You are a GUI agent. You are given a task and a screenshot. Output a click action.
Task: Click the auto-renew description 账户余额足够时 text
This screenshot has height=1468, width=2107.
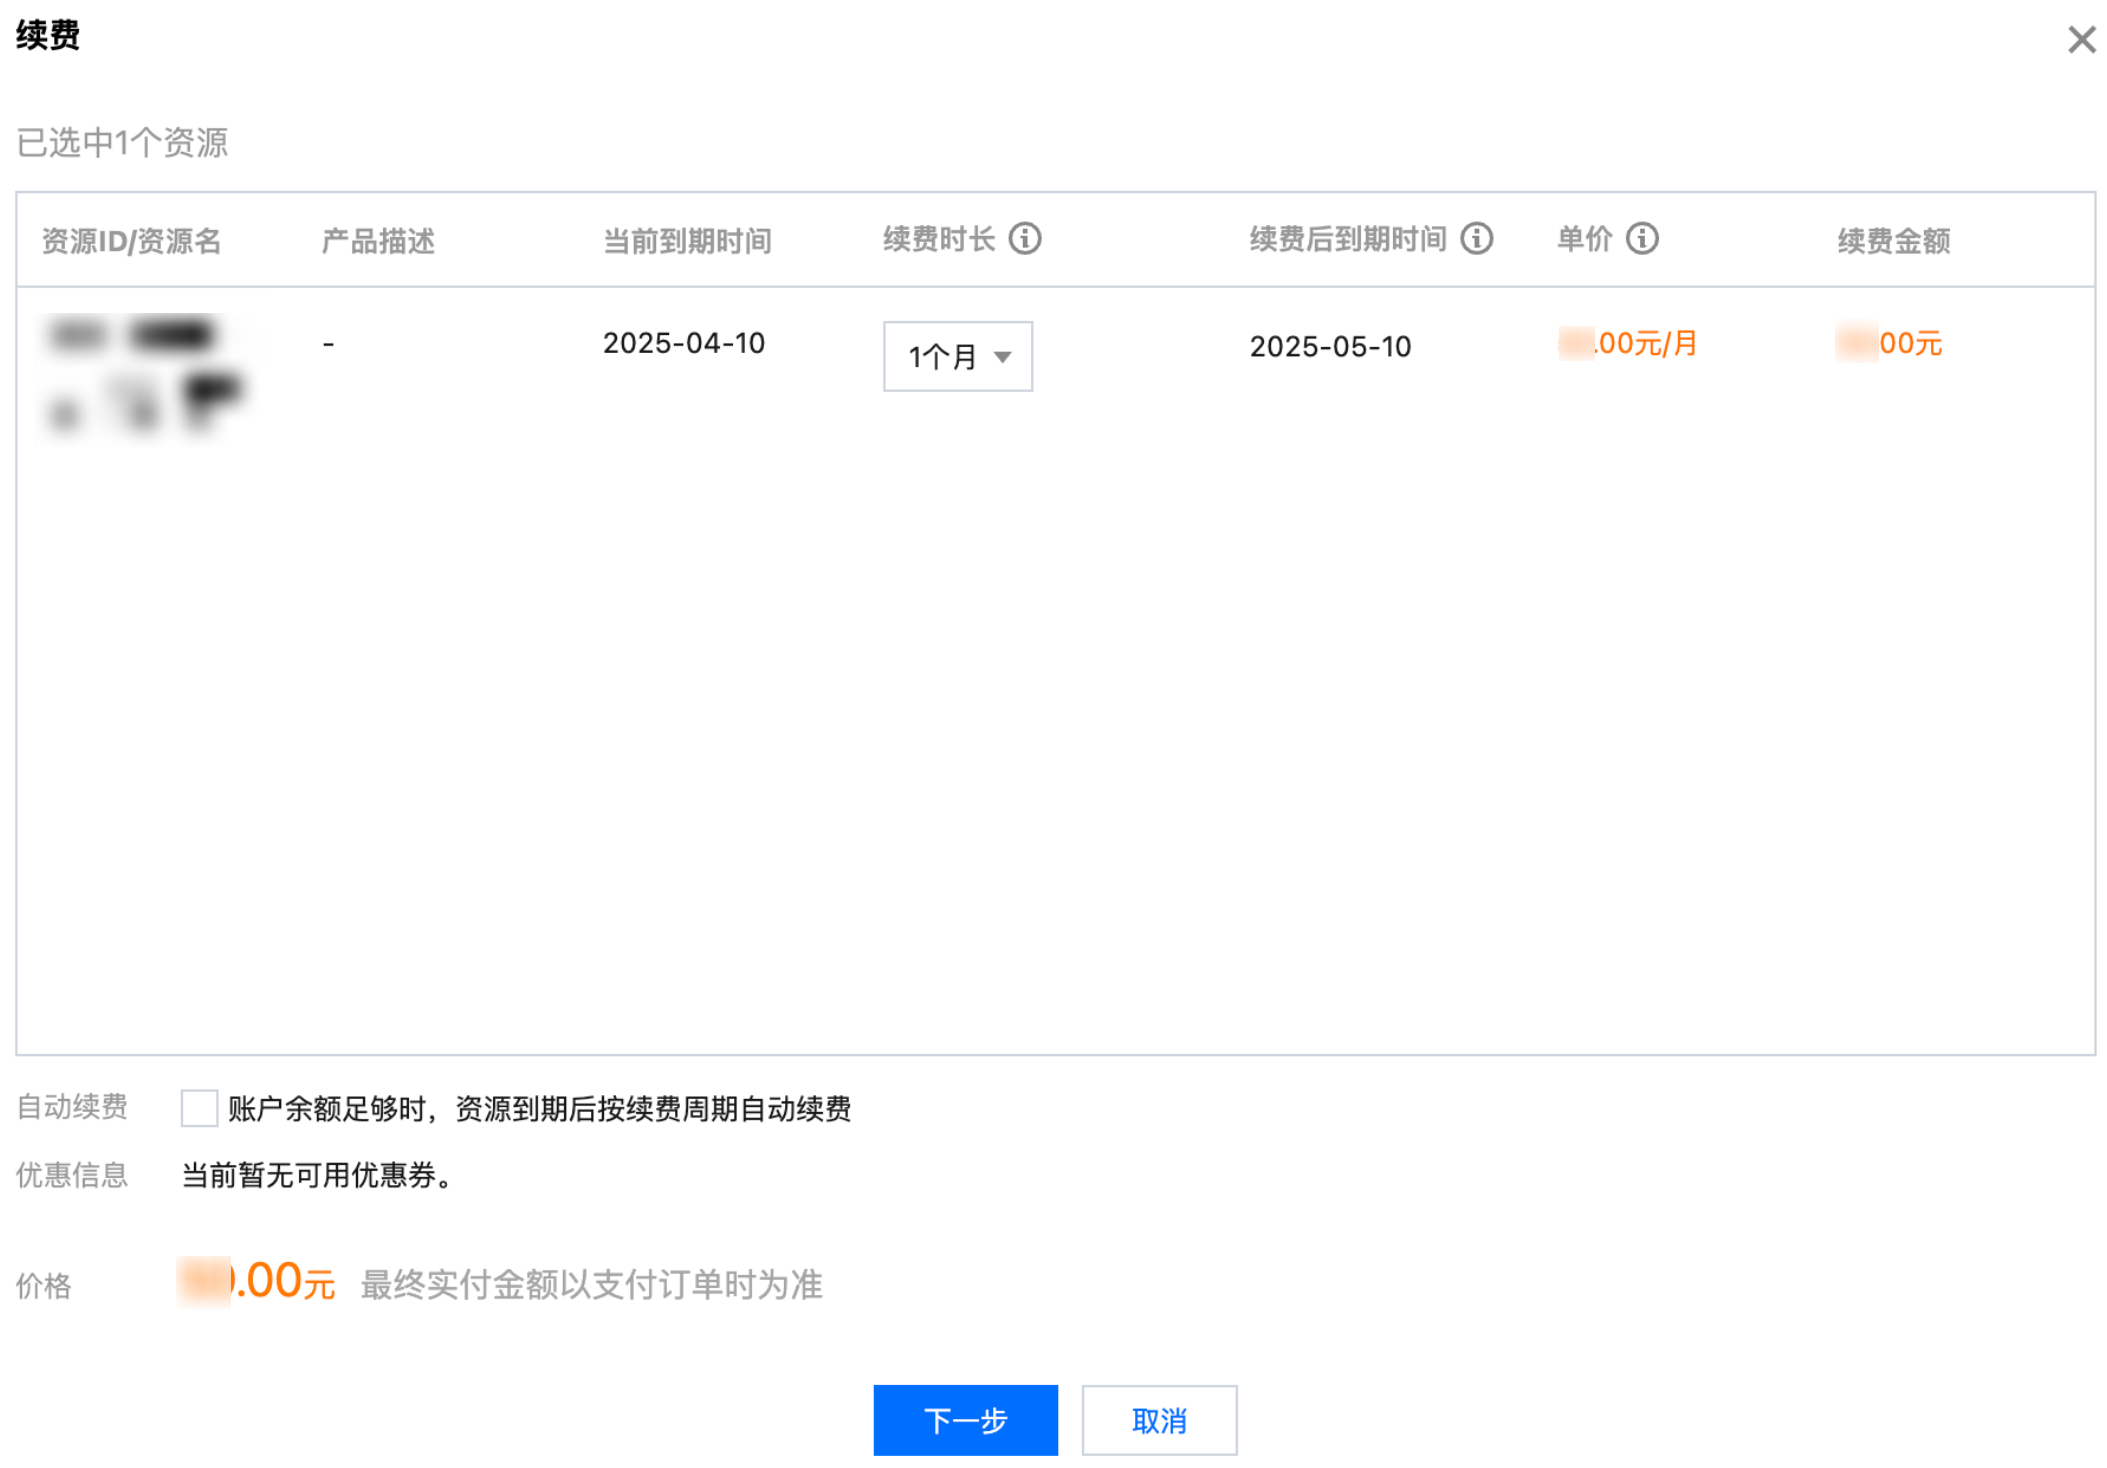[x=539, y=1109]
